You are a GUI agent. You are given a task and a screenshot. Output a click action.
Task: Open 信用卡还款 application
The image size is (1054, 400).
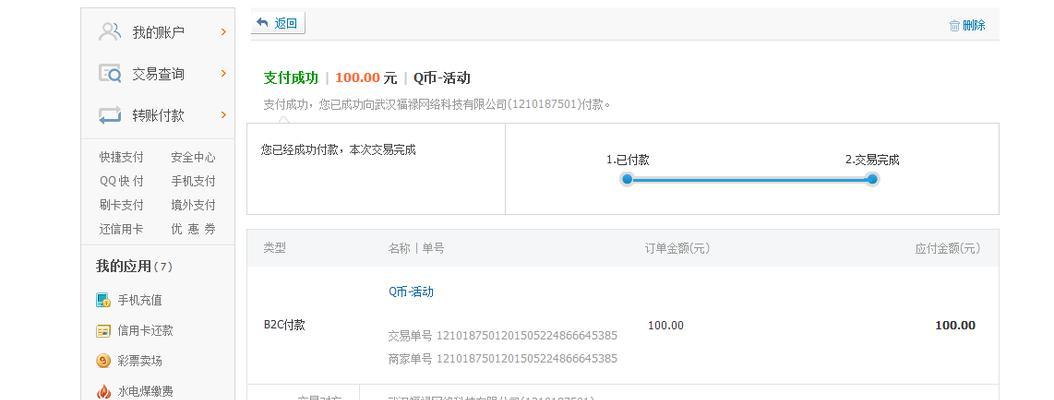(x=145, y=331)
